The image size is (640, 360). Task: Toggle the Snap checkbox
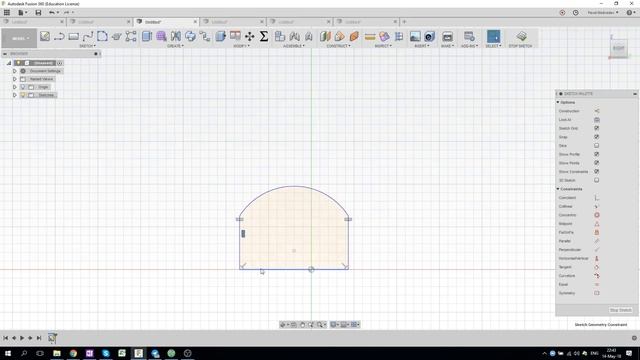[x=596, y=137]
